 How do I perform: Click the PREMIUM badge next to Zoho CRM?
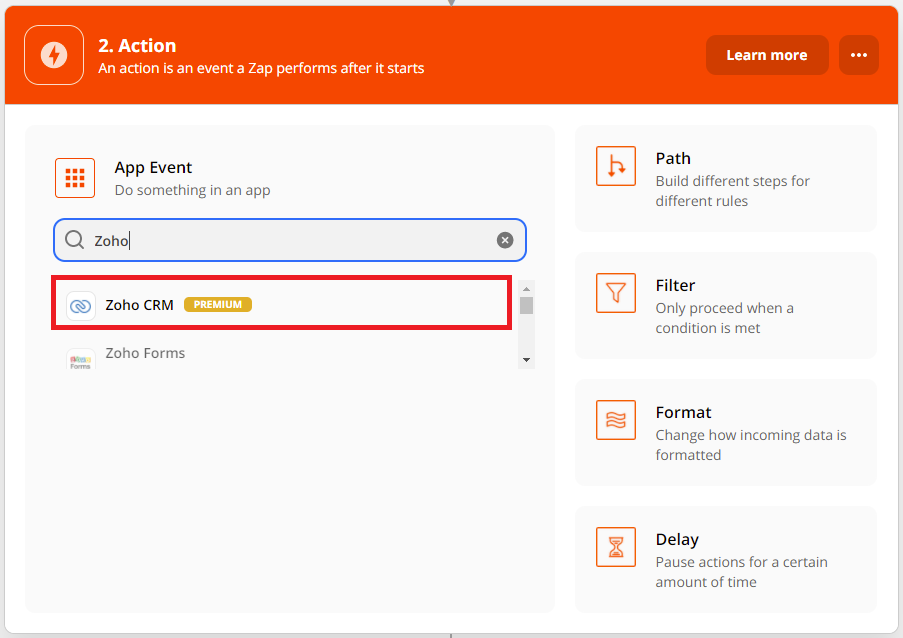[x=218, y=305]
